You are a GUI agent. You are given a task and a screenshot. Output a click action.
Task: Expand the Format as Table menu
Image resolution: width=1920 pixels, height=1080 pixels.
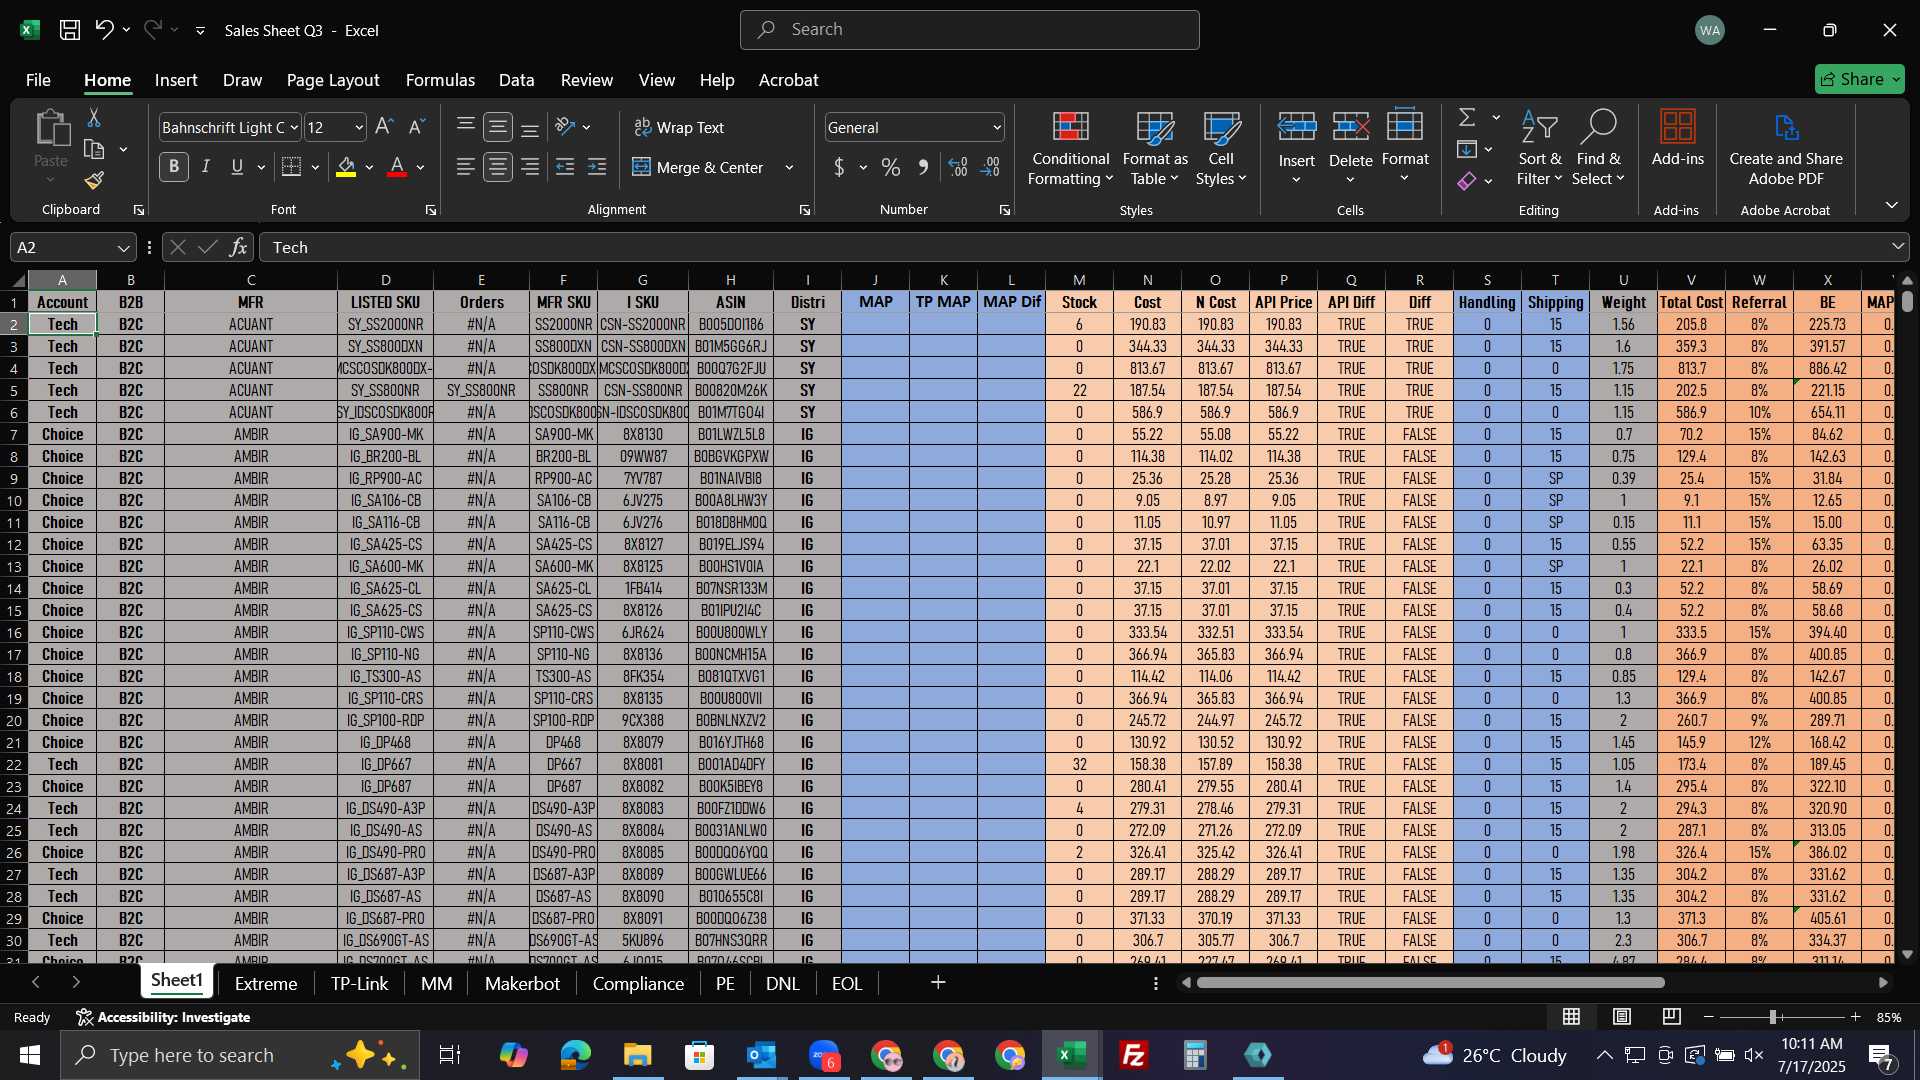pyautogui.click(x=1155, y=148)
